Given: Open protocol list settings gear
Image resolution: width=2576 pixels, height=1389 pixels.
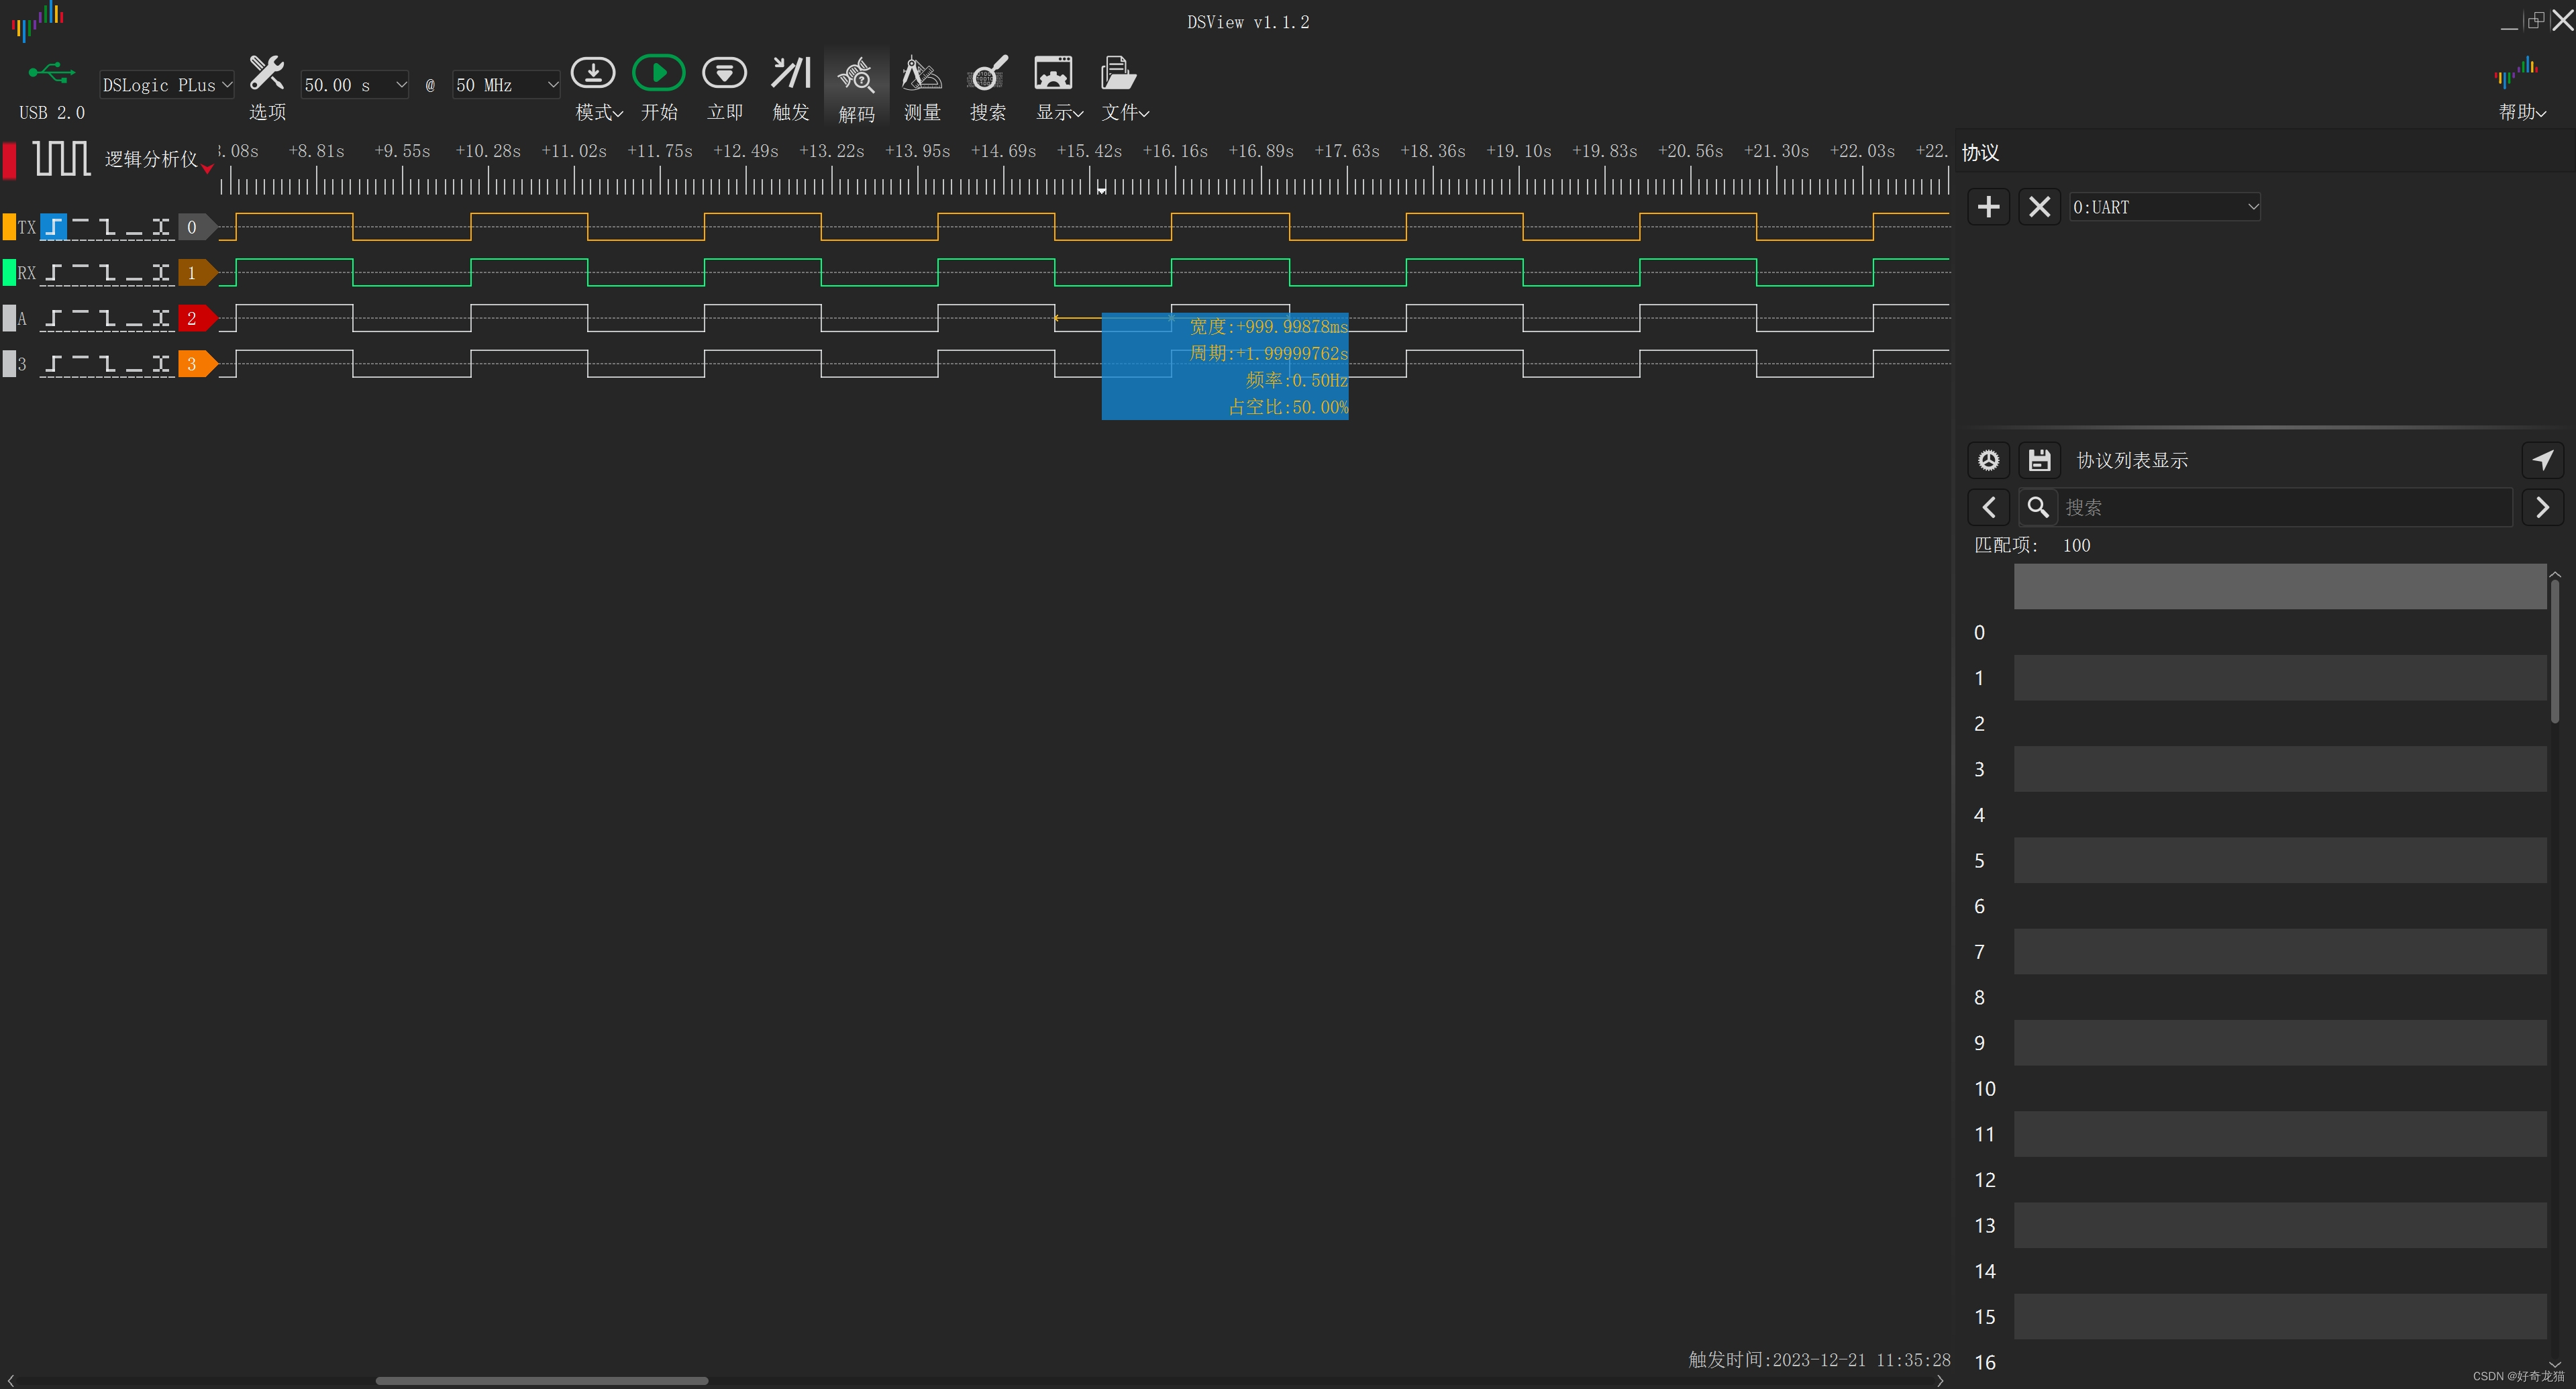Looking at the screenshot, I should [x=1989, y=460].
